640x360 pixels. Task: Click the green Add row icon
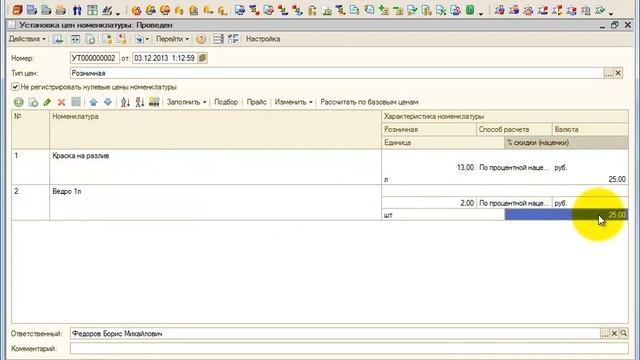click(x=18, y=102)
